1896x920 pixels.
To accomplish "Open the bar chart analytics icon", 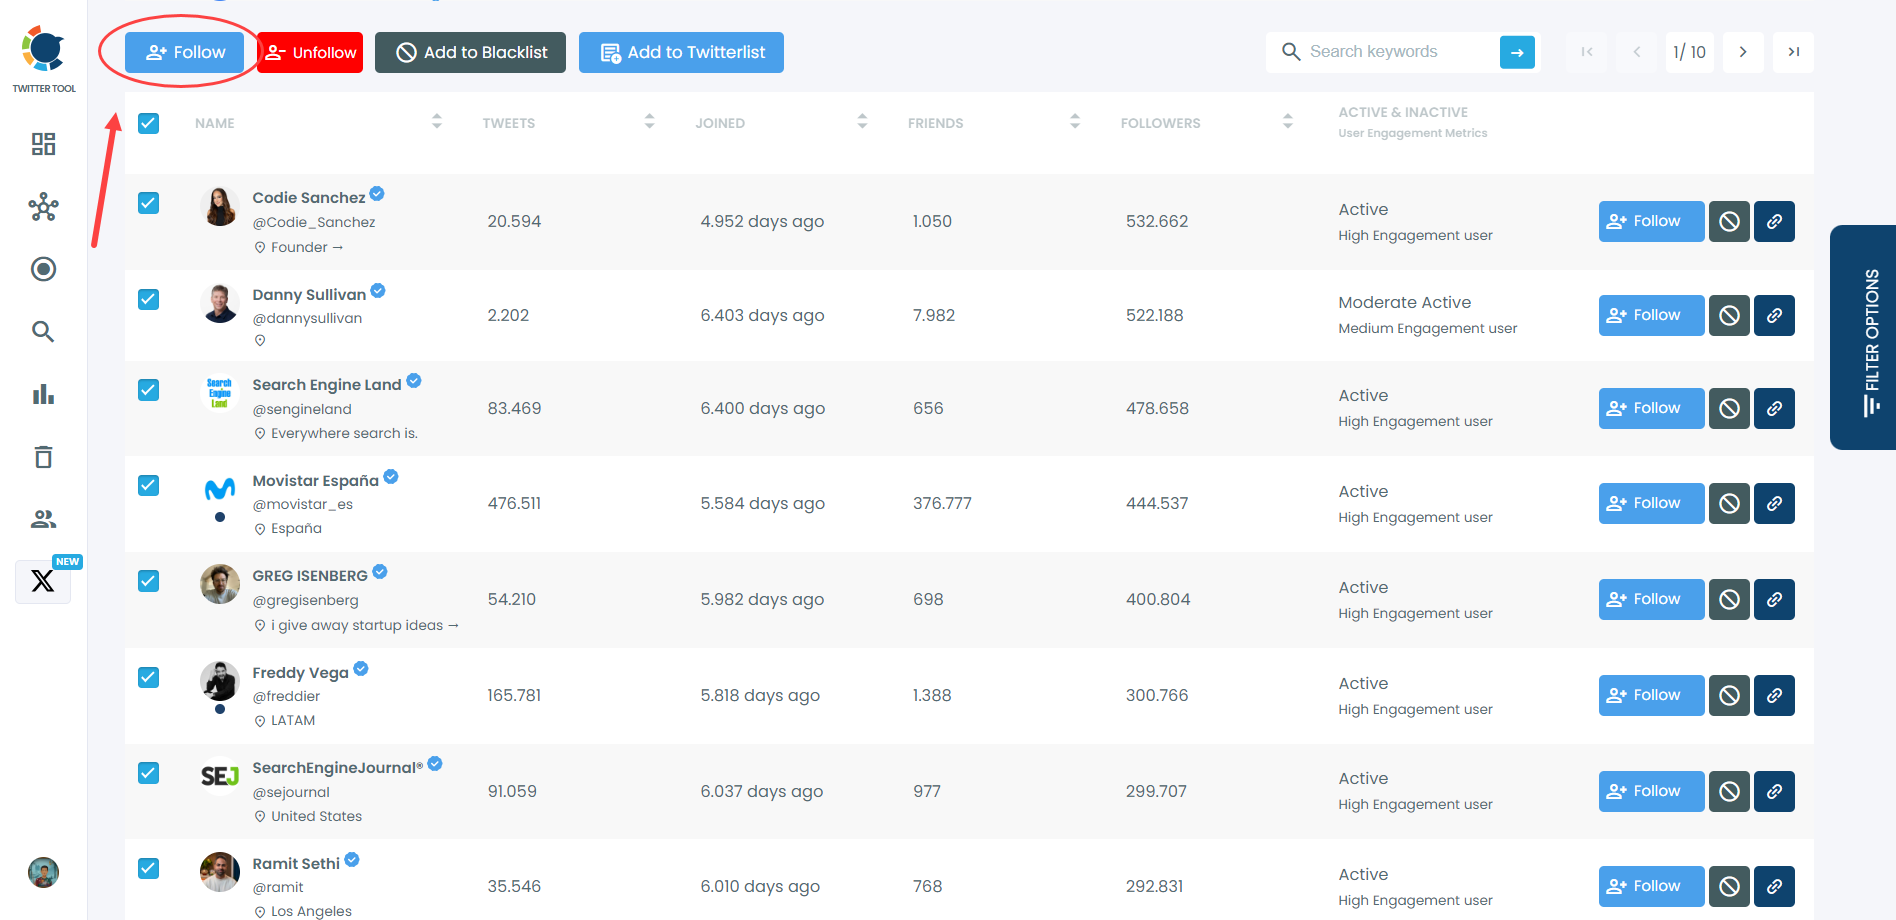I will click(43, 394).
